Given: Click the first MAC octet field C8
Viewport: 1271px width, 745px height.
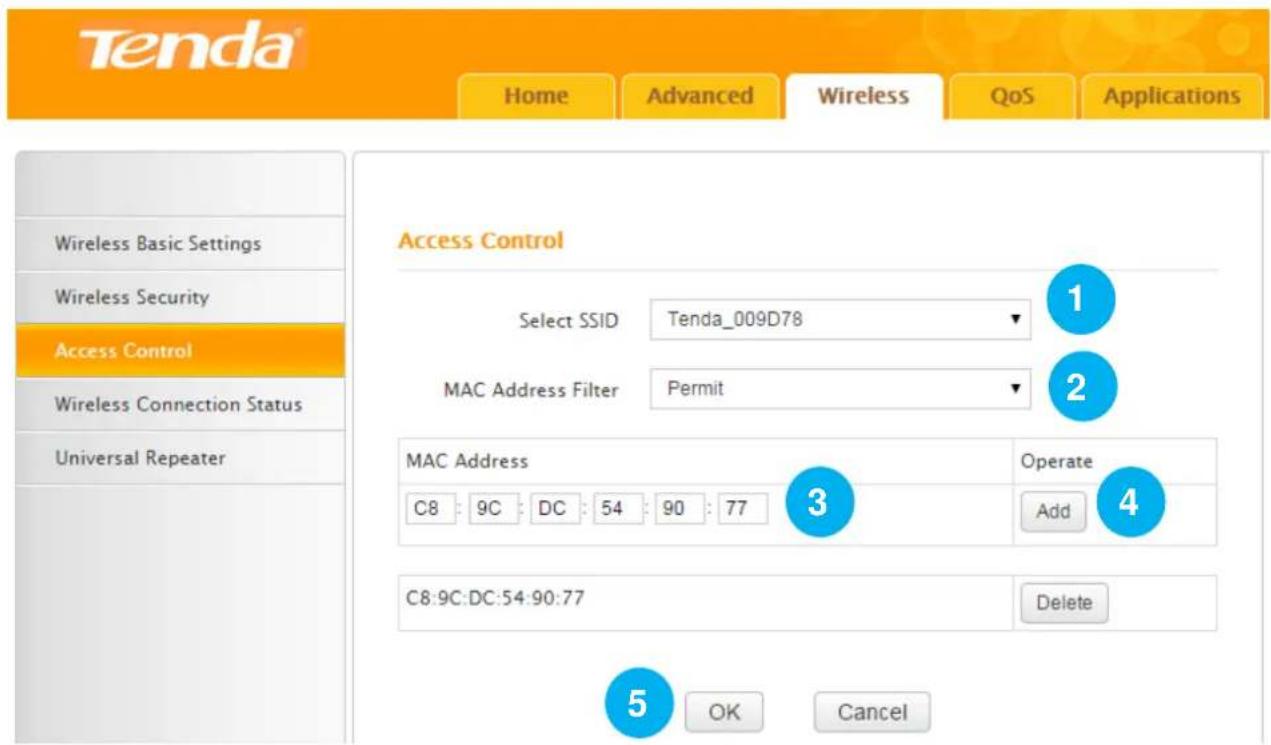Looking at the screenshot, I should 427,510.
